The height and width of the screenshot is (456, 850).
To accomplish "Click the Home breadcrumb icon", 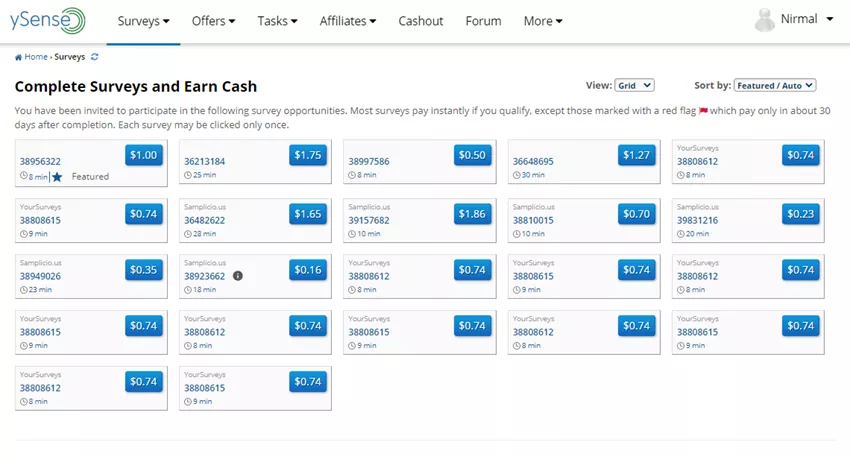I will click(x=18, y=57).
